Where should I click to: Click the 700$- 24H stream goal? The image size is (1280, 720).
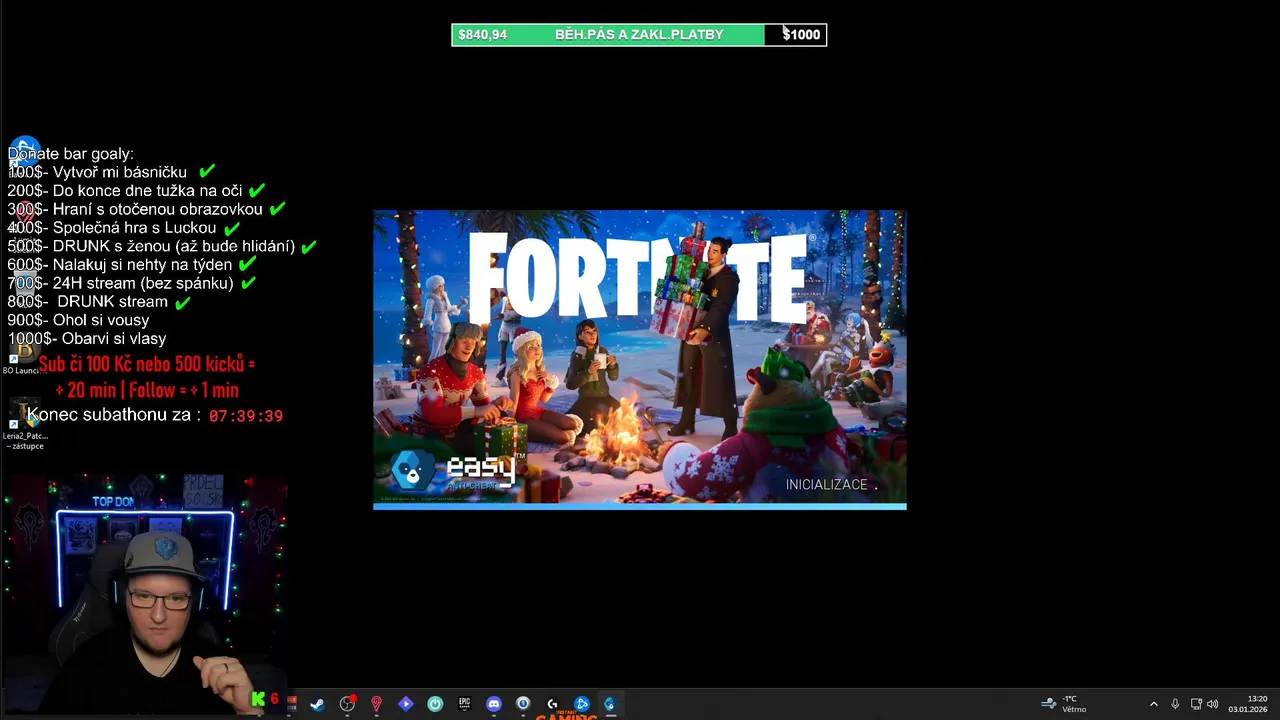[120, 283]
